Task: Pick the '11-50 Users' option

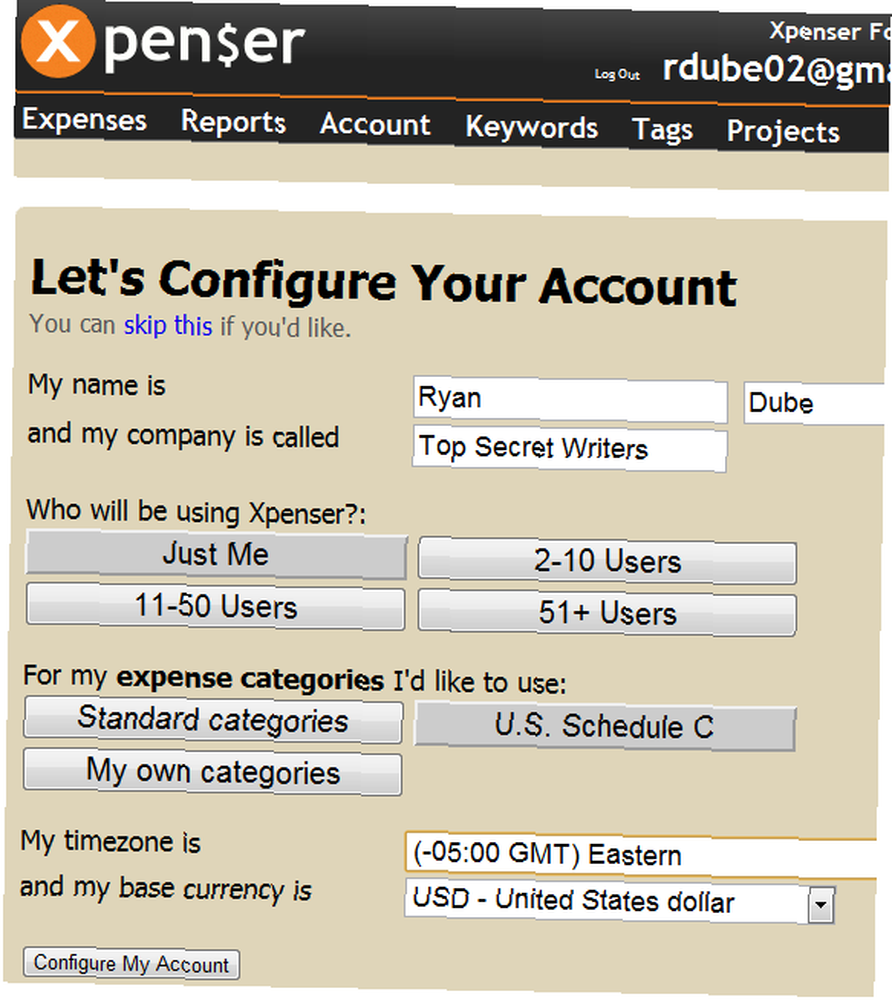Action: pyautogui.click(x=216, y=607)
